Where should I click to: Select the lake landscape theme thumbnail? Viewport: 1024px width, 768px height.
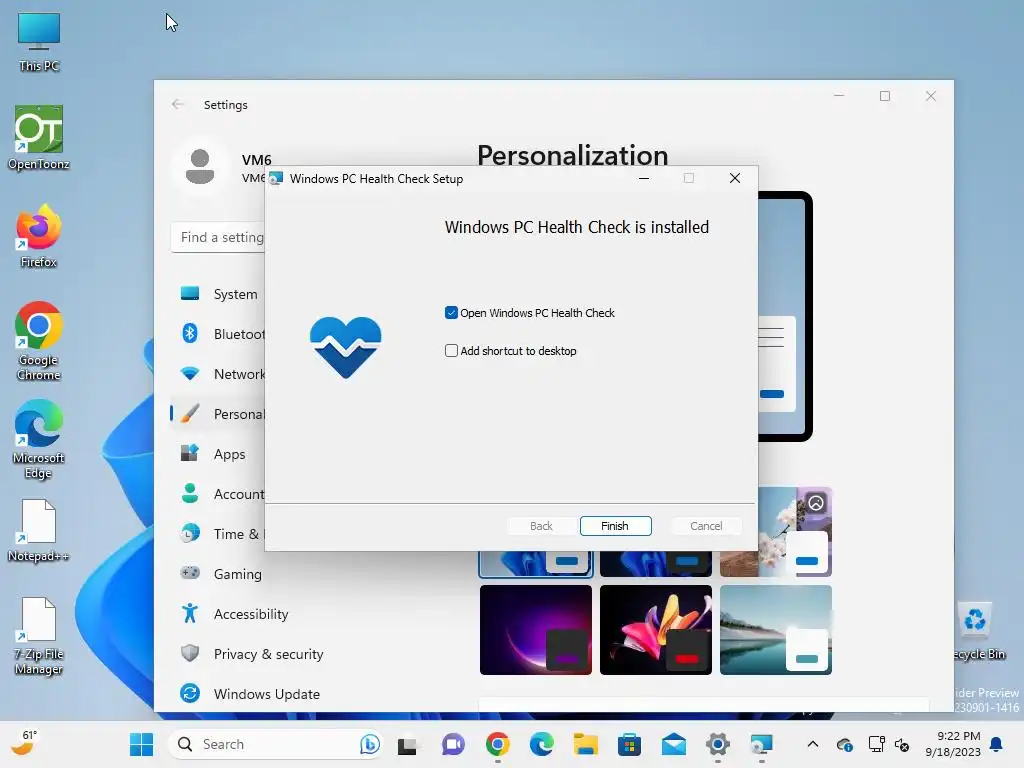(776, 630)
